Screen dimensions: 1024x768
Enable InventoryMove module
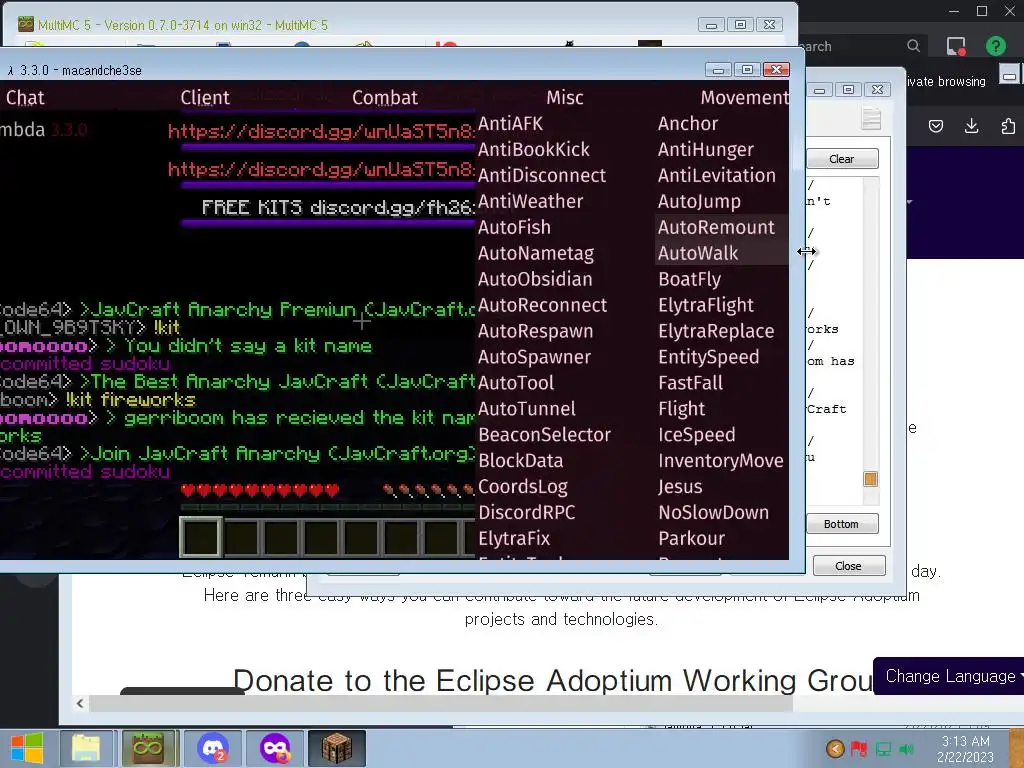[x=720, y=460]
